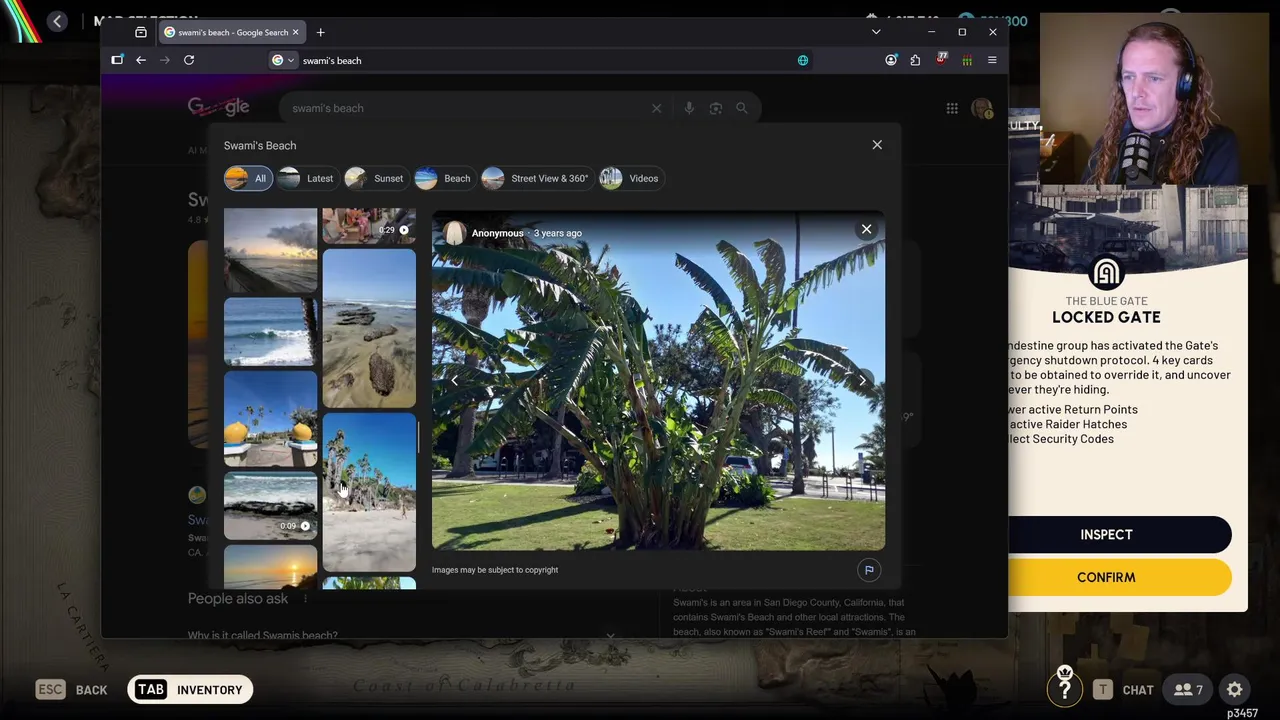Select the Latest photos filter
Image resolution: width=1280 pixels, height=720 pixels.
coord(307,178)
